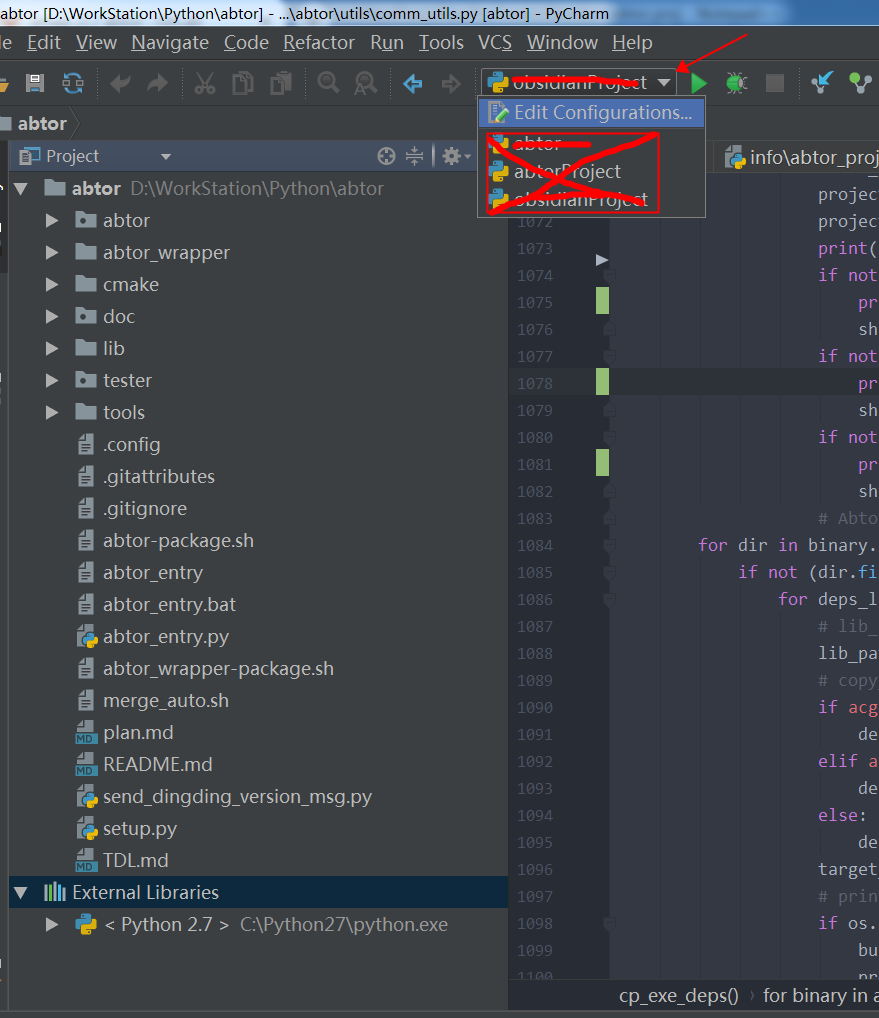
Task: Open the Tools menu
Action: (441, 43)
